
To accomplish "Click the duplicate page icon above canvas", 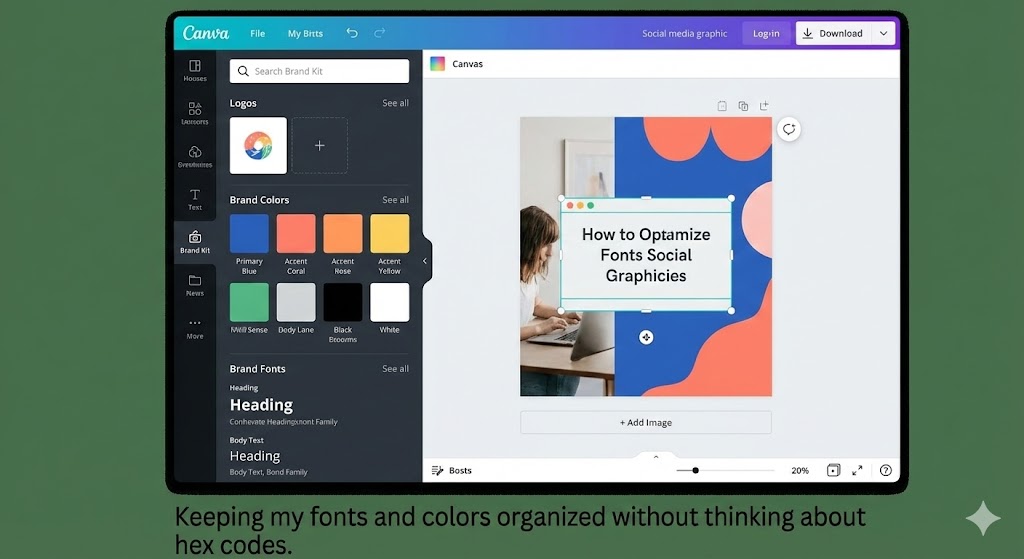I will pos(743,106).
